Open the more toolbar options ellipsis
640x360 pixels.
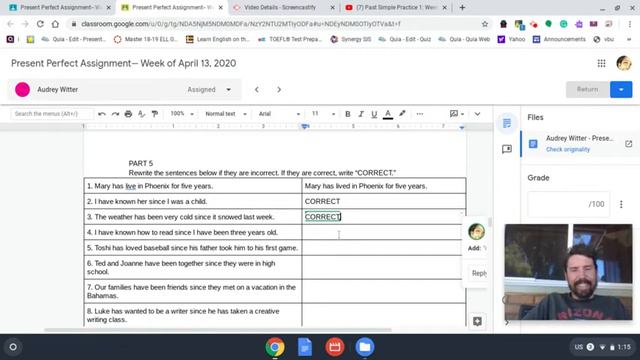tap(420, 114)
